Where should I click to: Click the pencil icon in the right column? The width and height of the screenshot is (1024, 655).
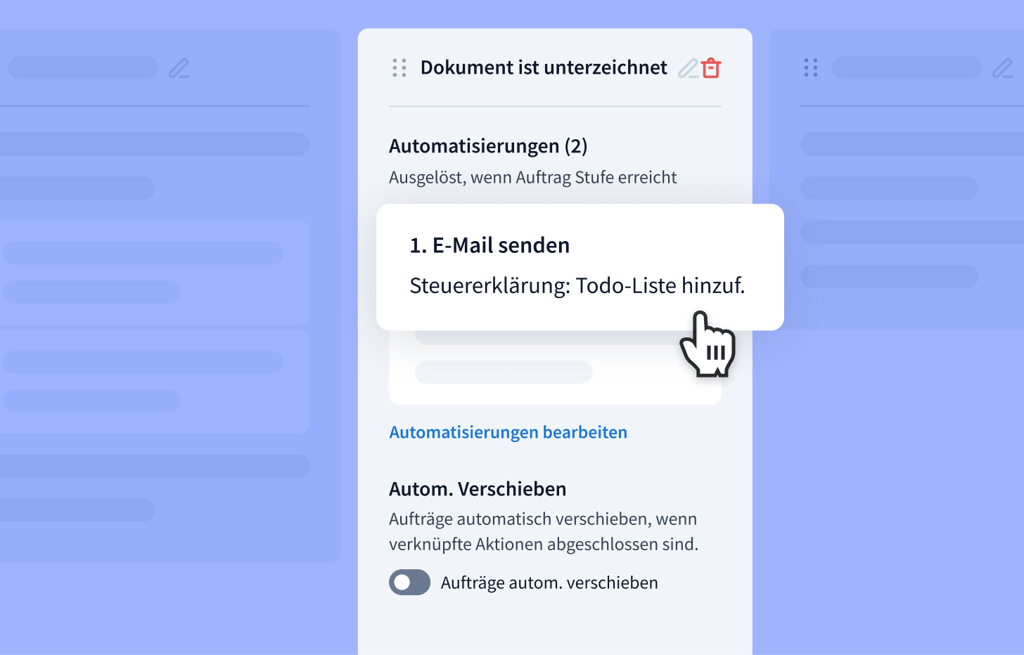[x=1002, y=68]
